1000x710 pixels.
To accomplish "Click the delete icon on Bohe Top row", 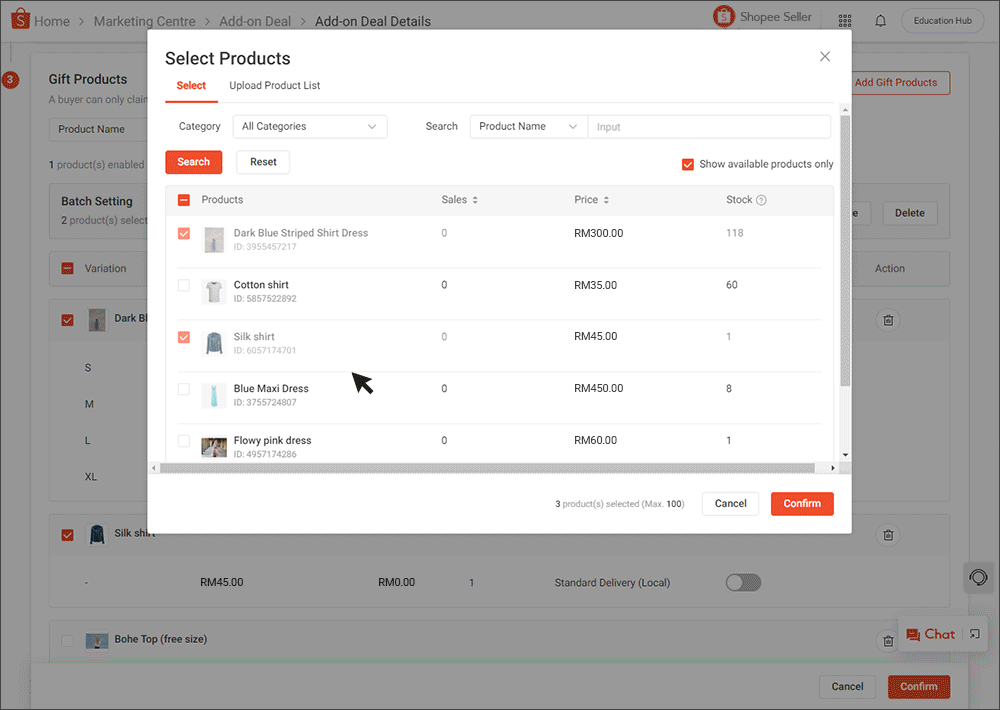I will (888, 640).
